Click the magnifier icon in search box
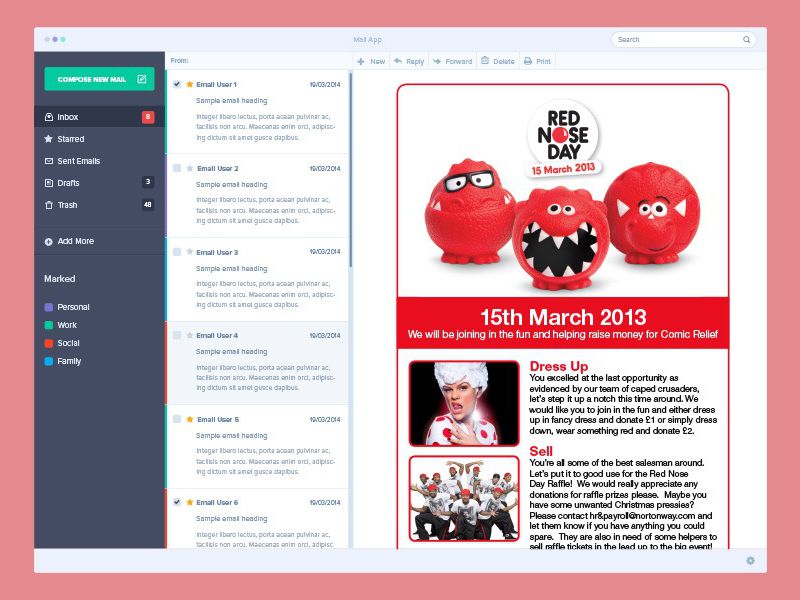Viewport: 800px width, 600px height. tap(746, 39)
